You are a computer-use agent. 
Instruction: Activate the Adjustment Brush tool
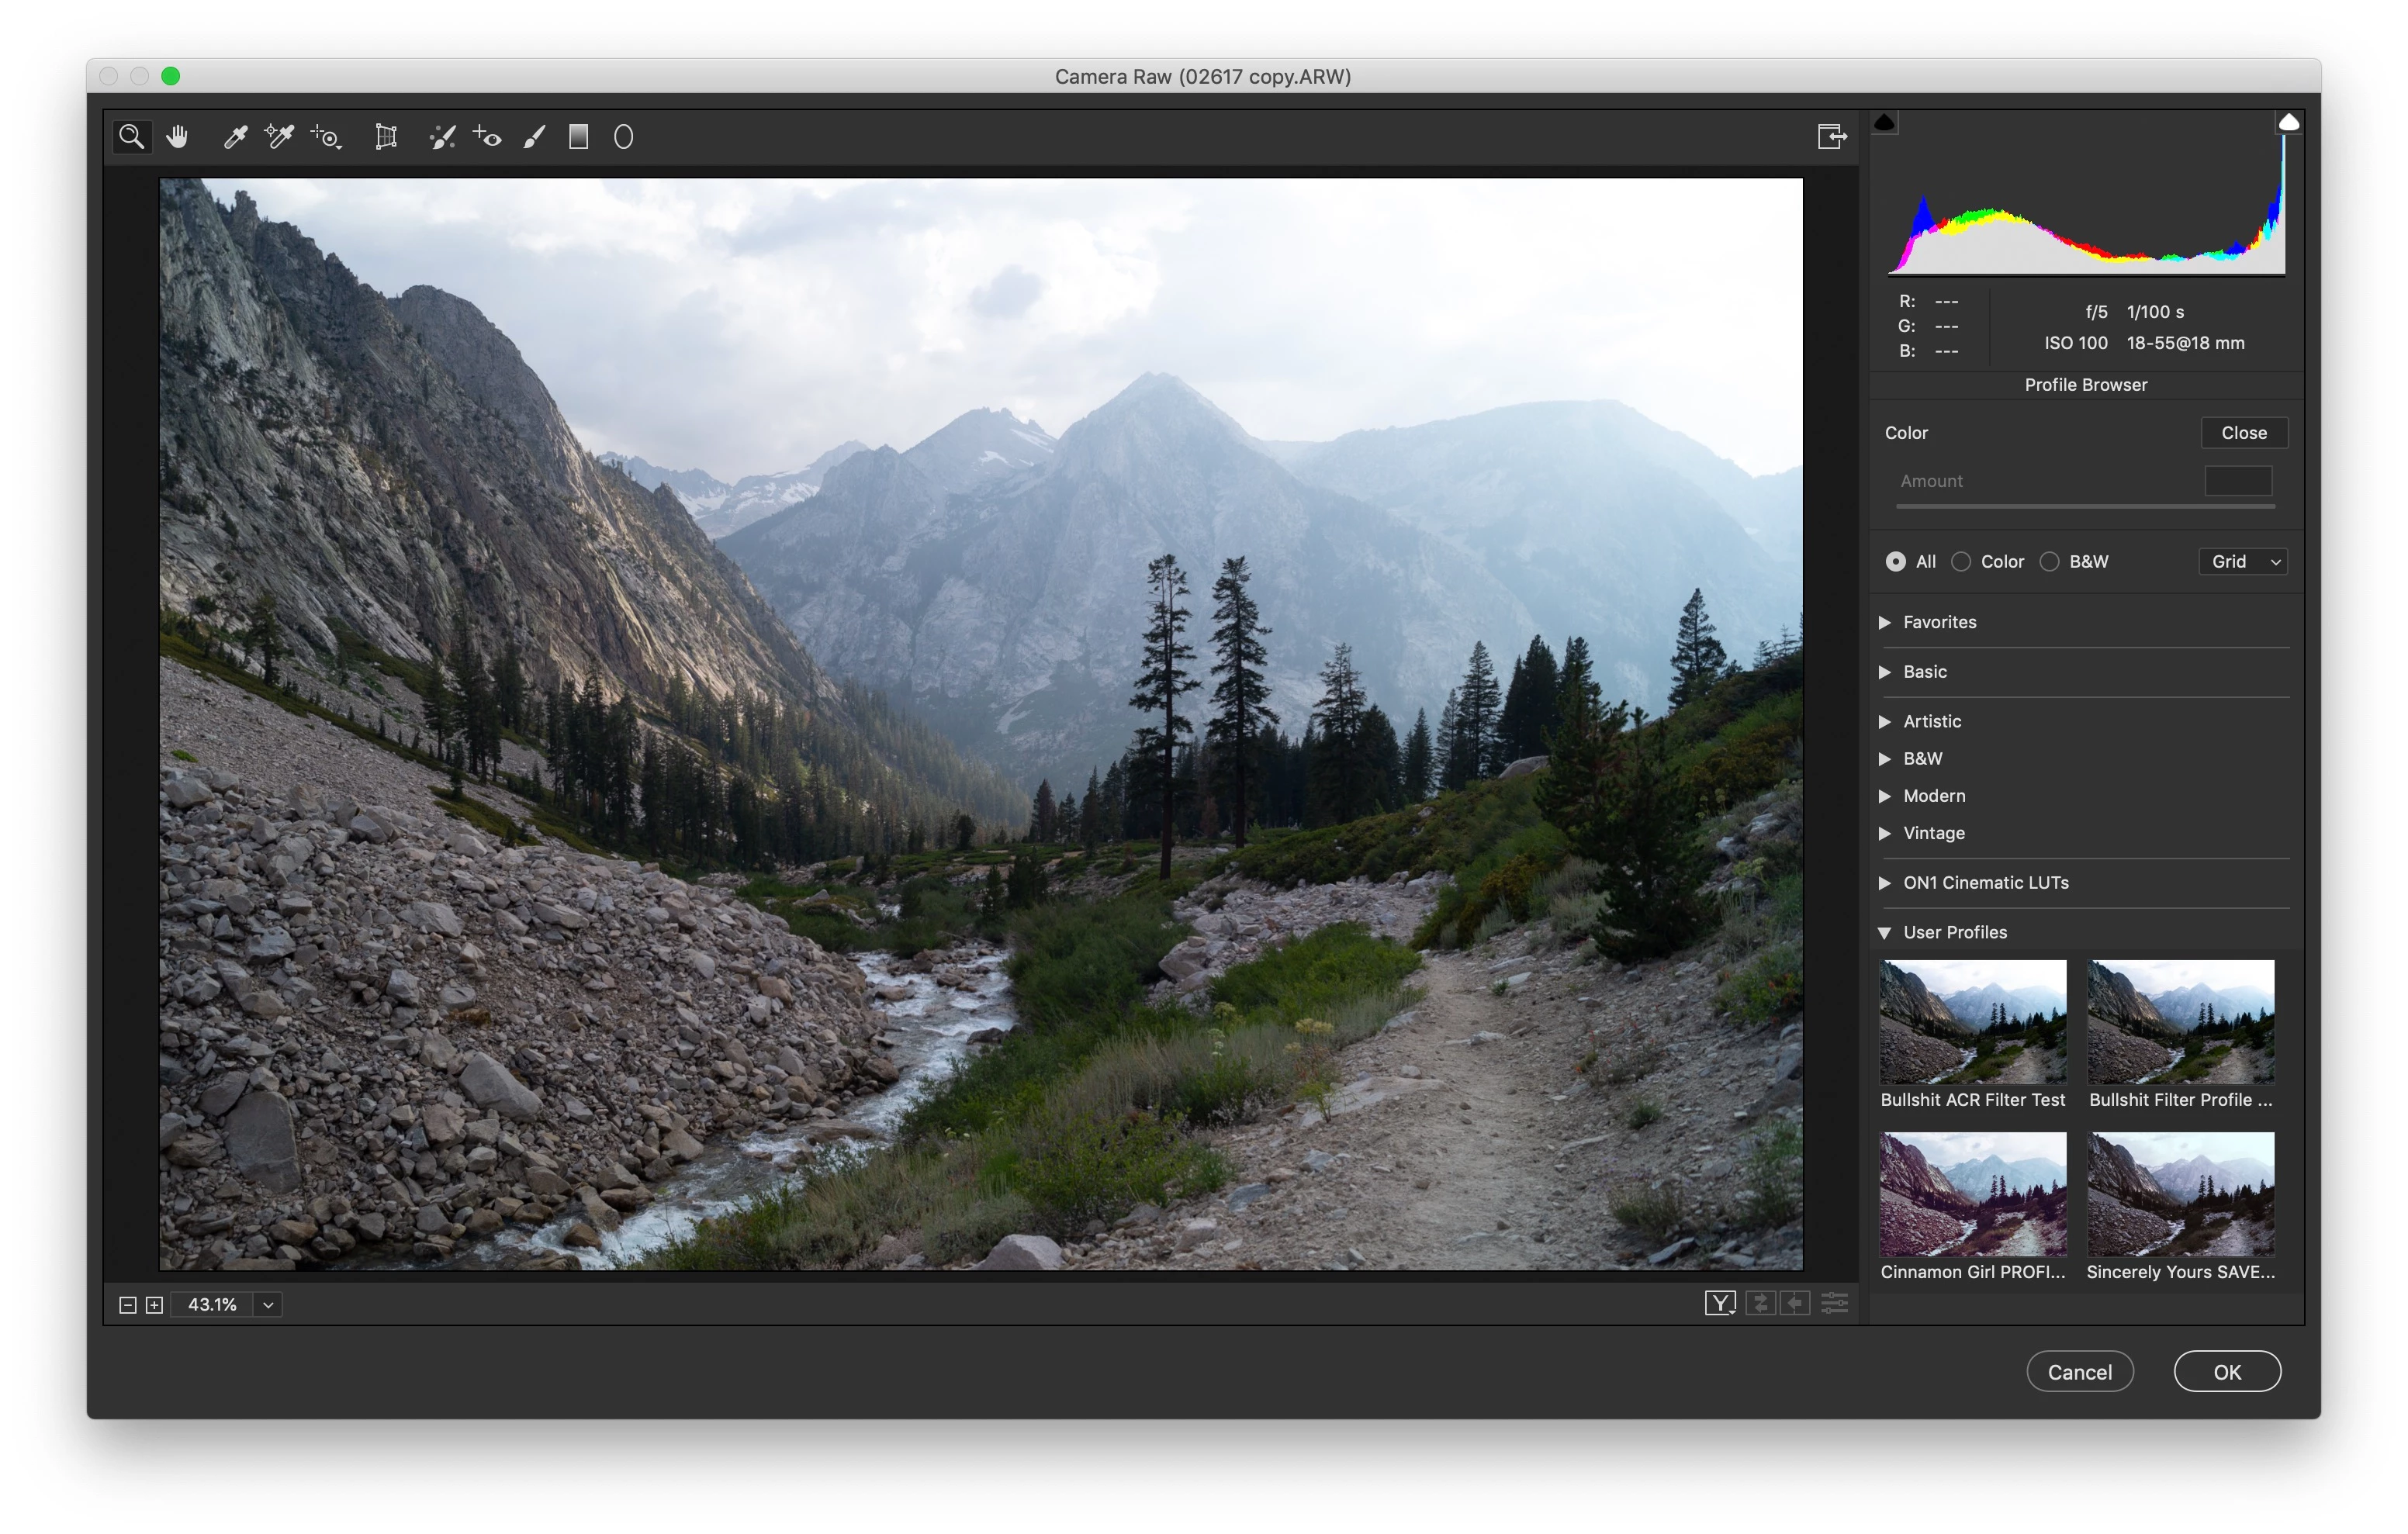[x=534, y=136]
